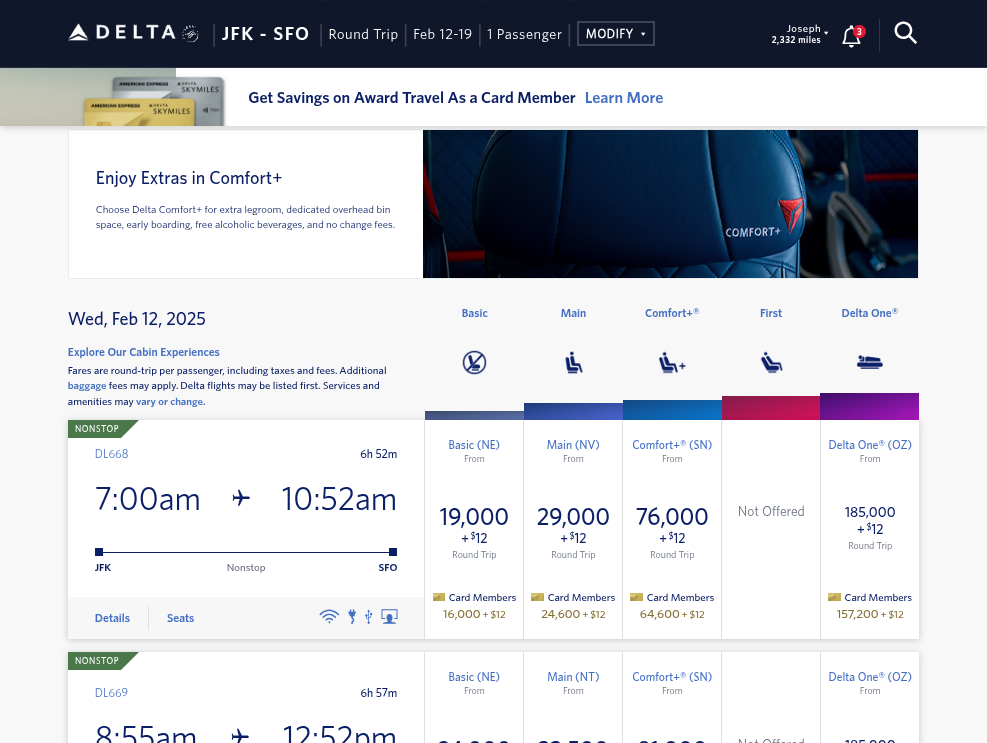Click the personal entertainment screen icon
This screenshot has height=743, width=987.
[x=390, y=616]
